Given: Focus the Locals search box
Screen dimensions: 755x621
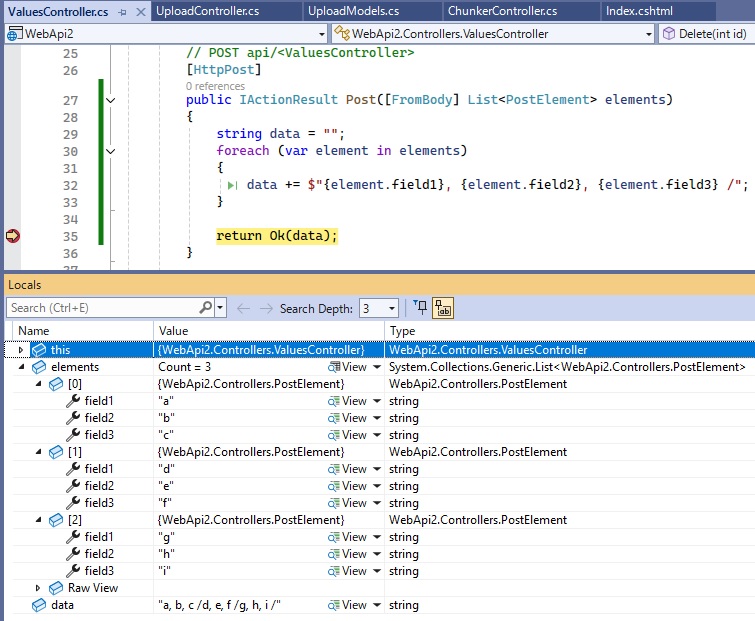Looking at the screenshot, I should pyautogui.click(x=104, y=308).
